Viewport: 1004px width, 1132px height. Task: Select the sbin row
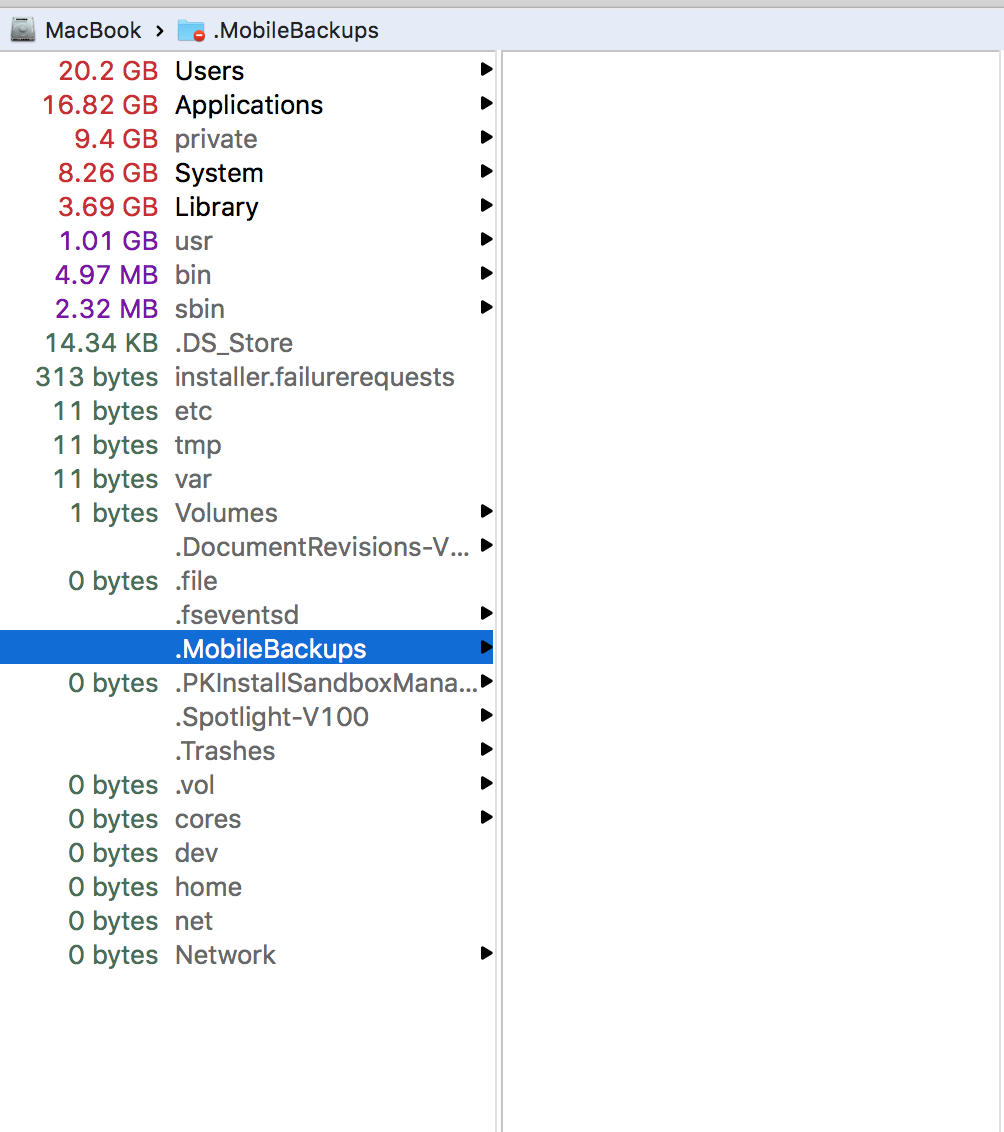point(247,309)
